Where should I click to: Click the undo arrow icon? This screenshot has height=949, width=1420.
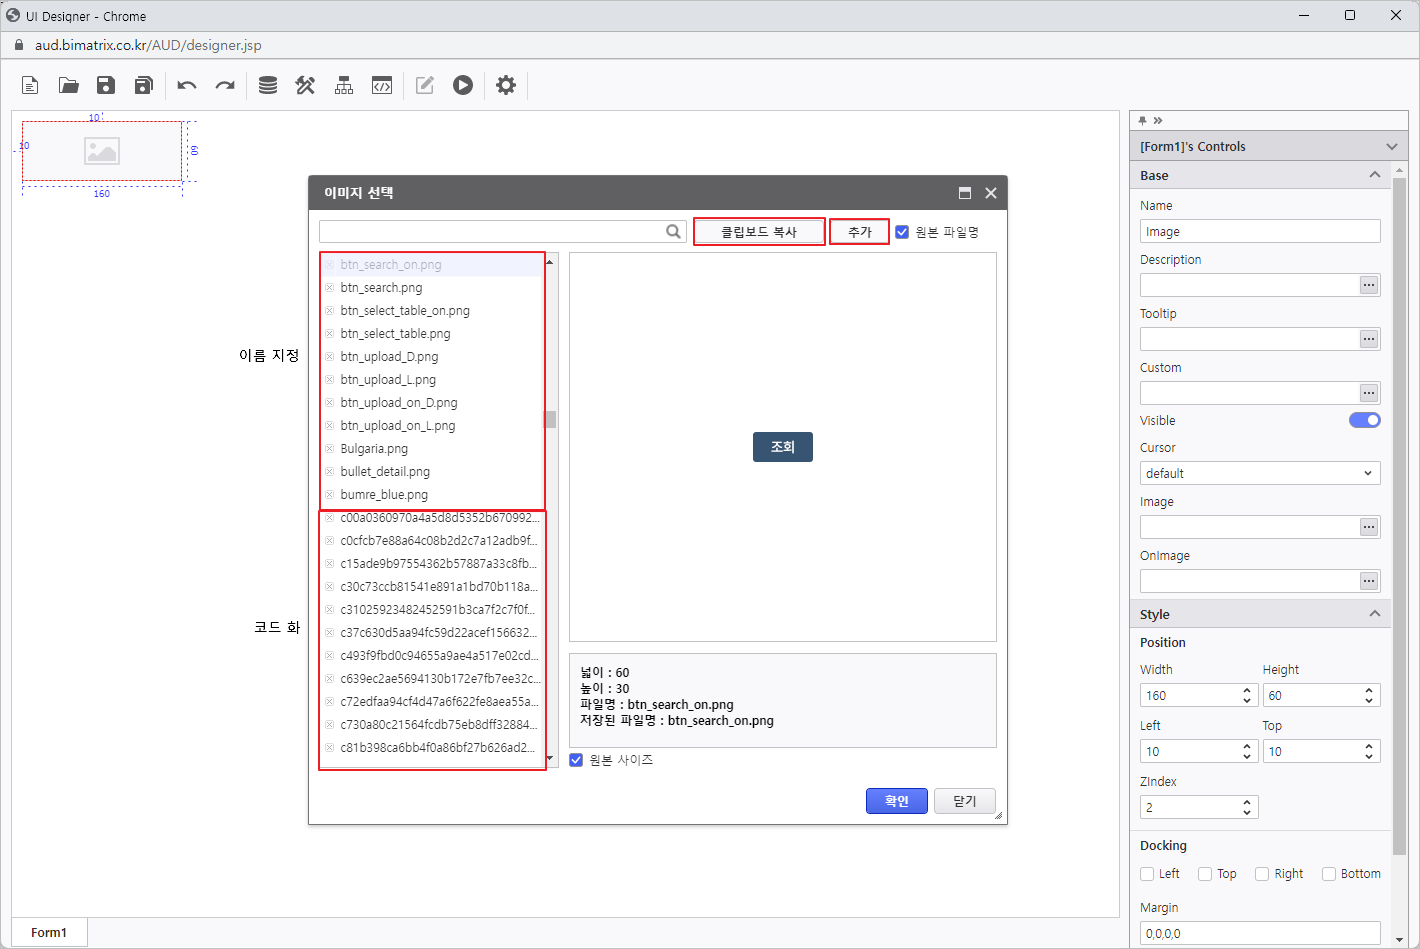click(187, 86)
